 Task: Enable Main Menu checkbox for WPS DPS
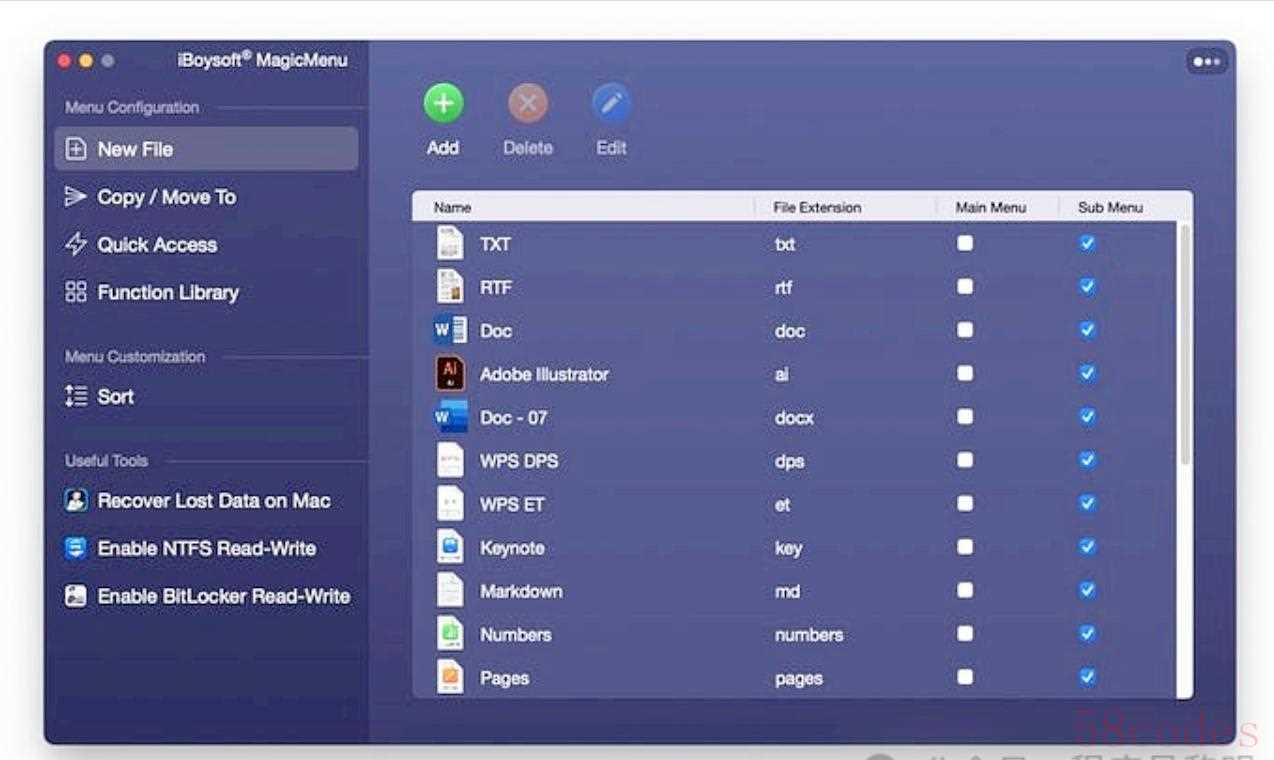965,460
